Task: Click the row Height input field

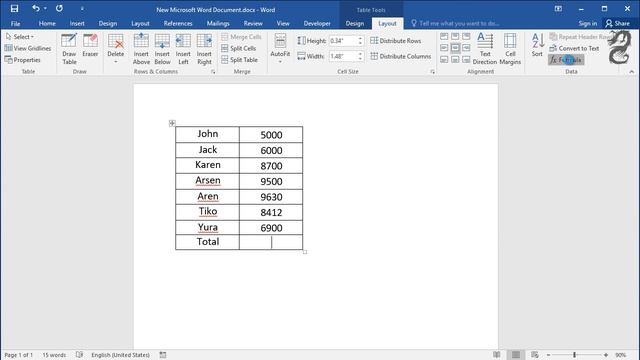Action: (343, 41)
